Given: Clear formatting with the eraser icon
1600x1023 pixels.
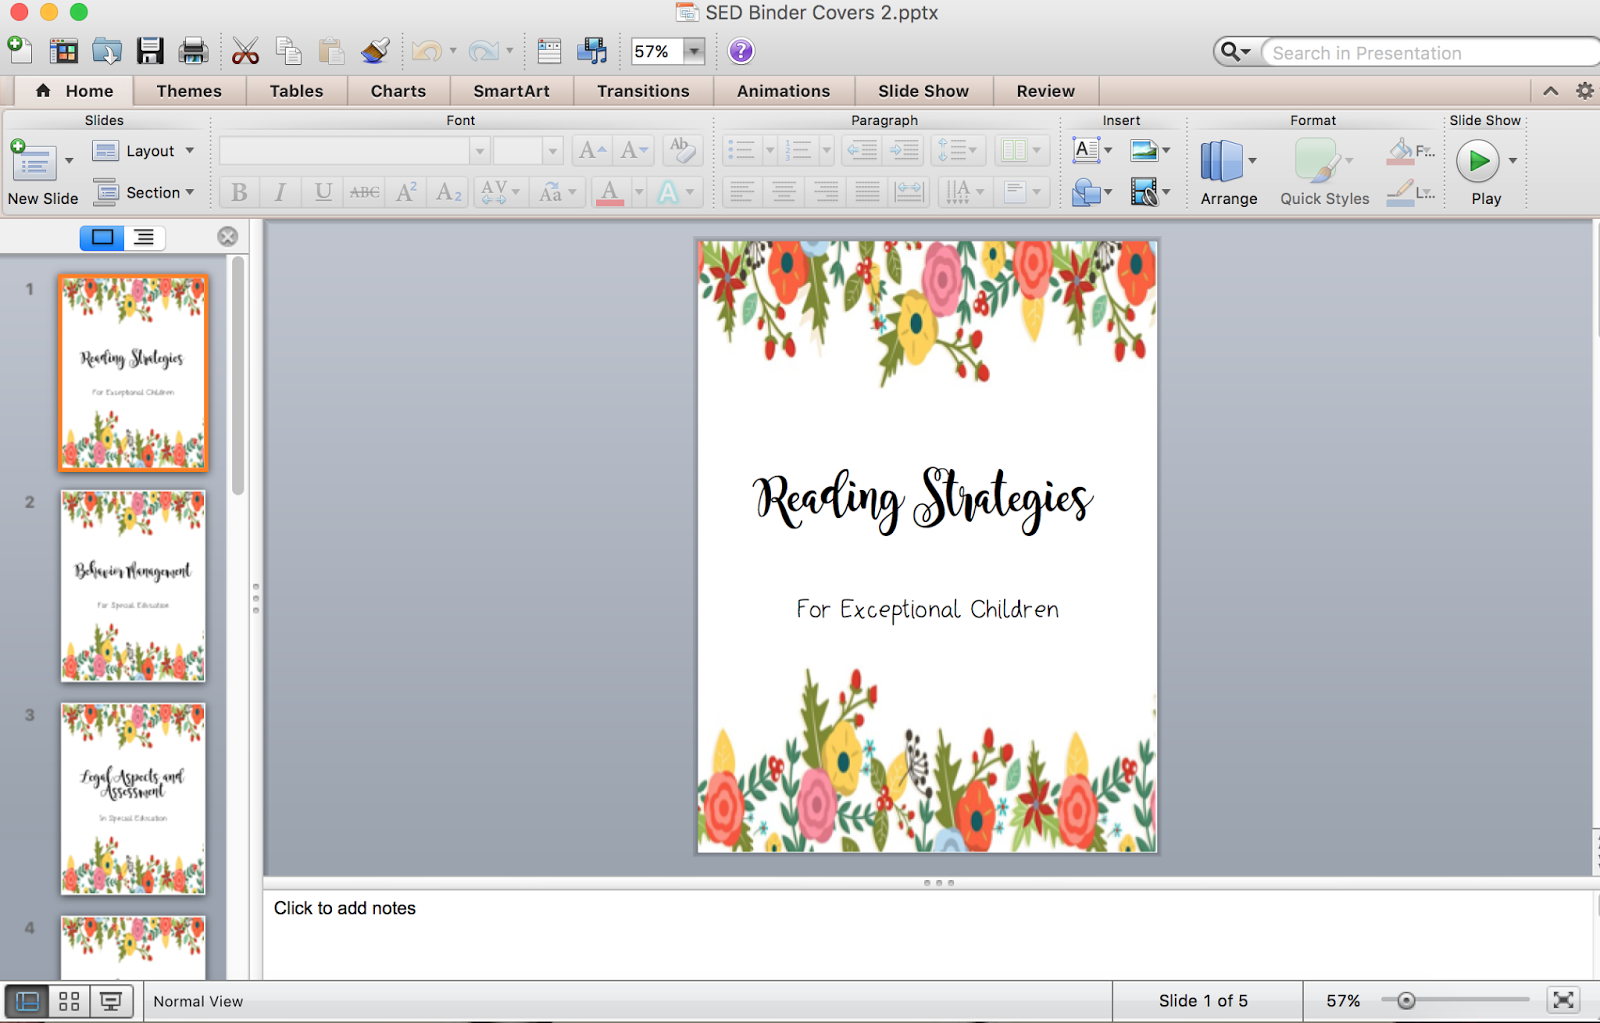Looking at the screenshot, I should tap(682, 150).
